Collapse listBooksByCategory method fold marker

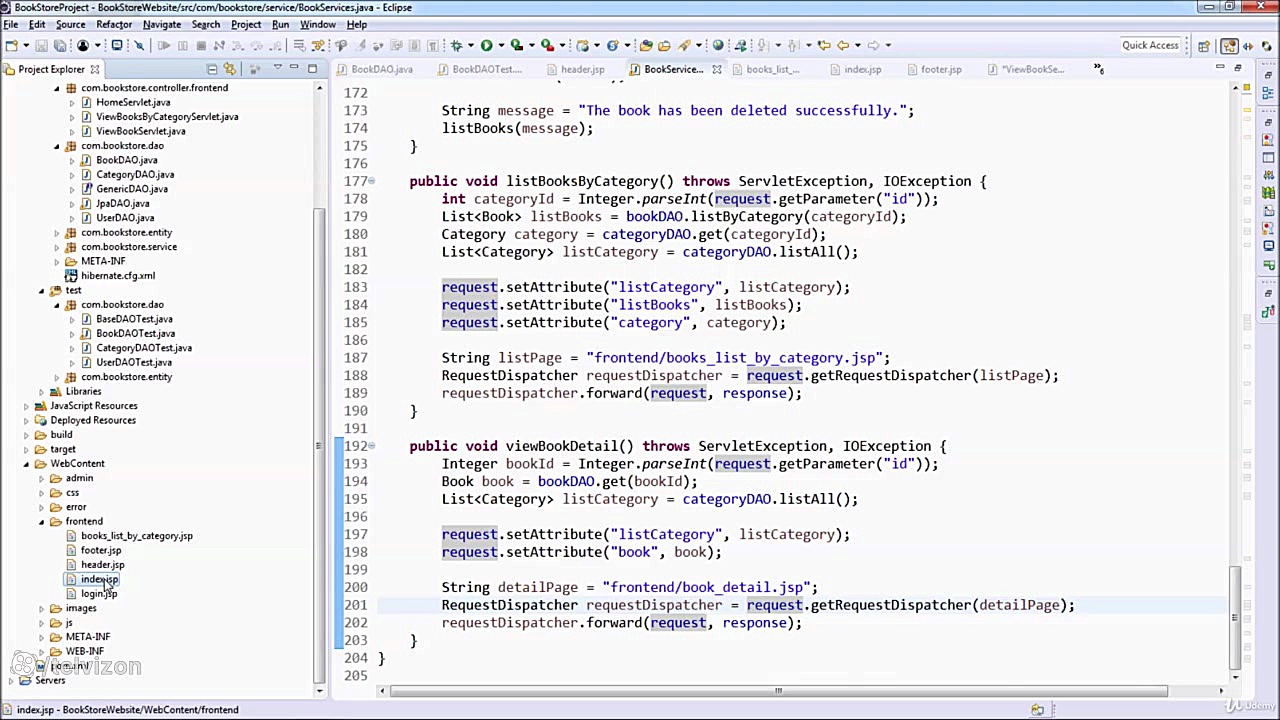click(x=372, y=181)
